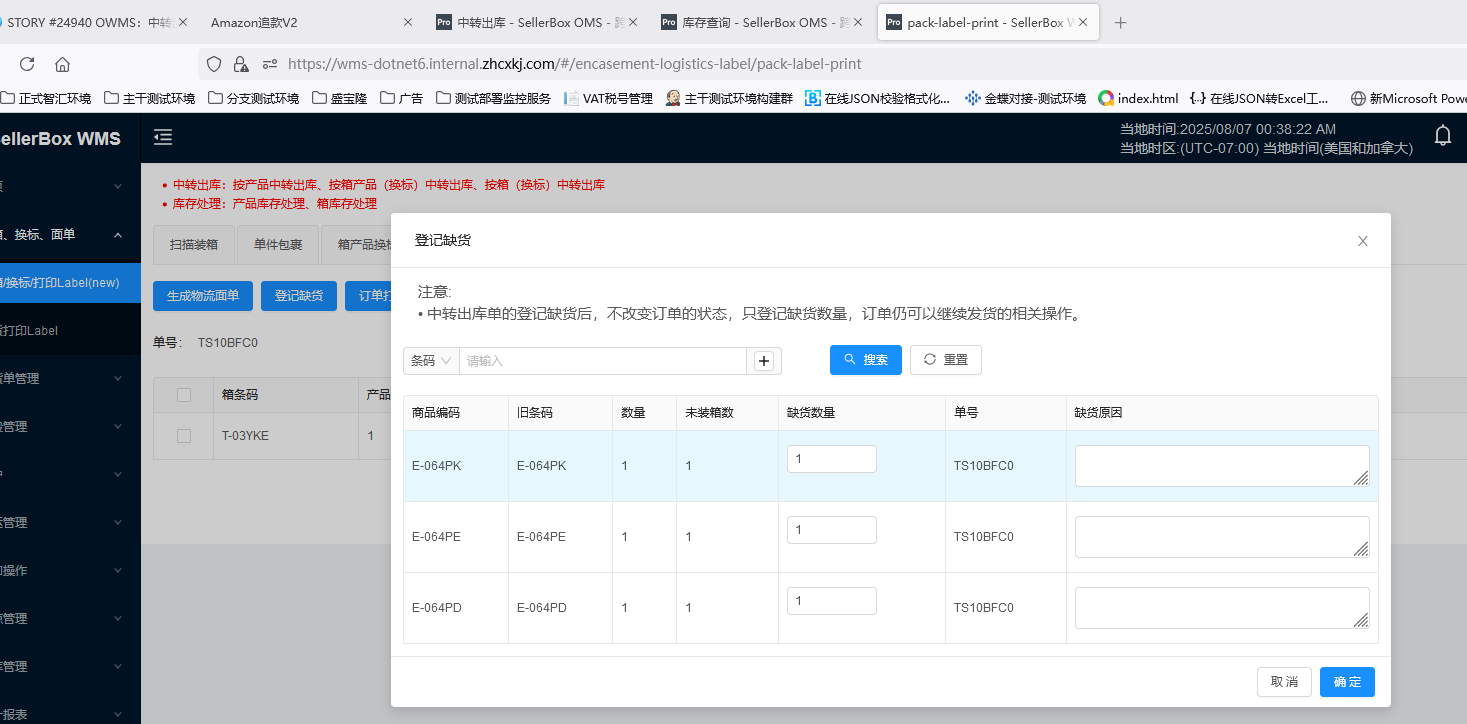Click the 缺货原因 textarea for E-064PD
The width and height of the screenshot is (1467, 724).
(x=1222, y=608)
